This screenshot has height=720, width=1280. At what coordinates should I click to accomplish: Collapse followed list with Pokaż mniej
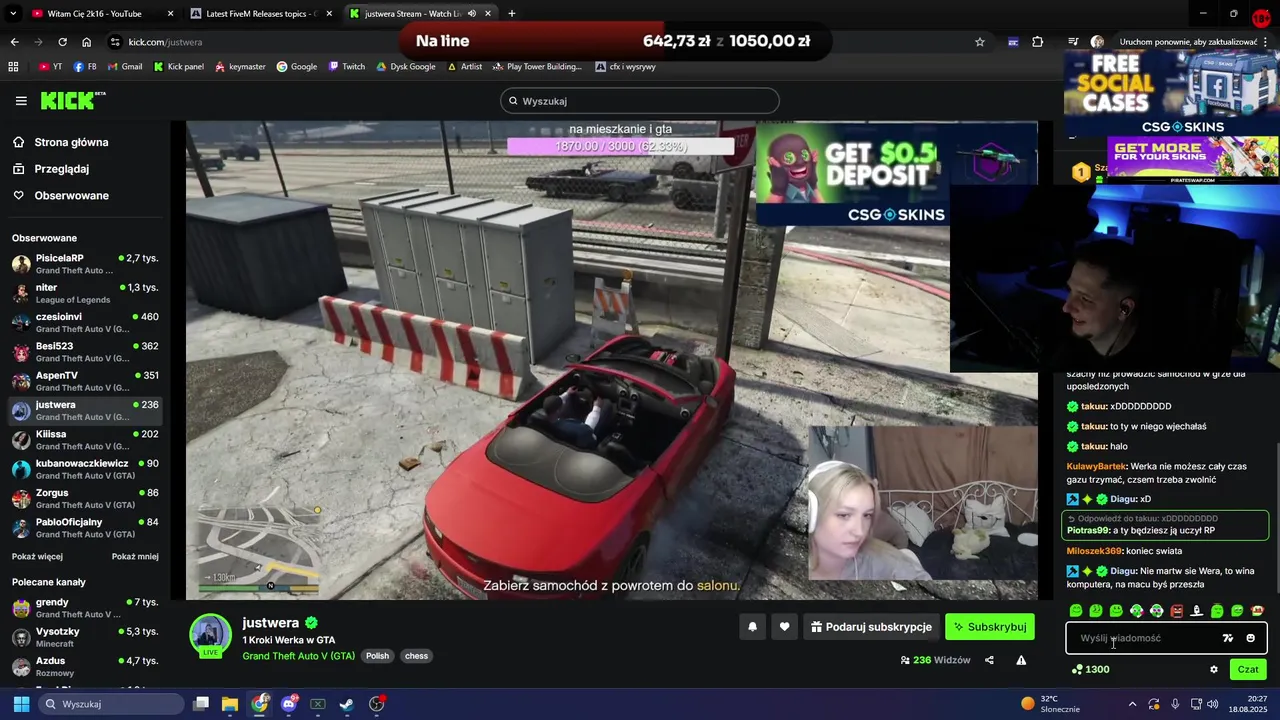(135, 557)
